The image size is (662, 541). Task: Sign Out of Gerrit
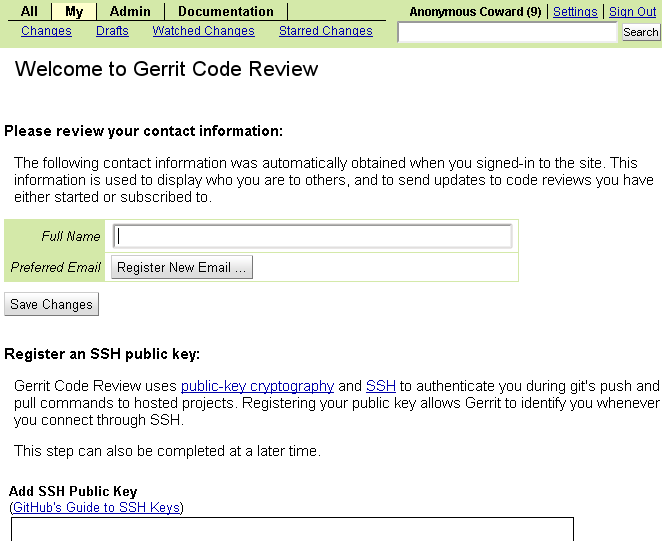click(x=632, y=12)
